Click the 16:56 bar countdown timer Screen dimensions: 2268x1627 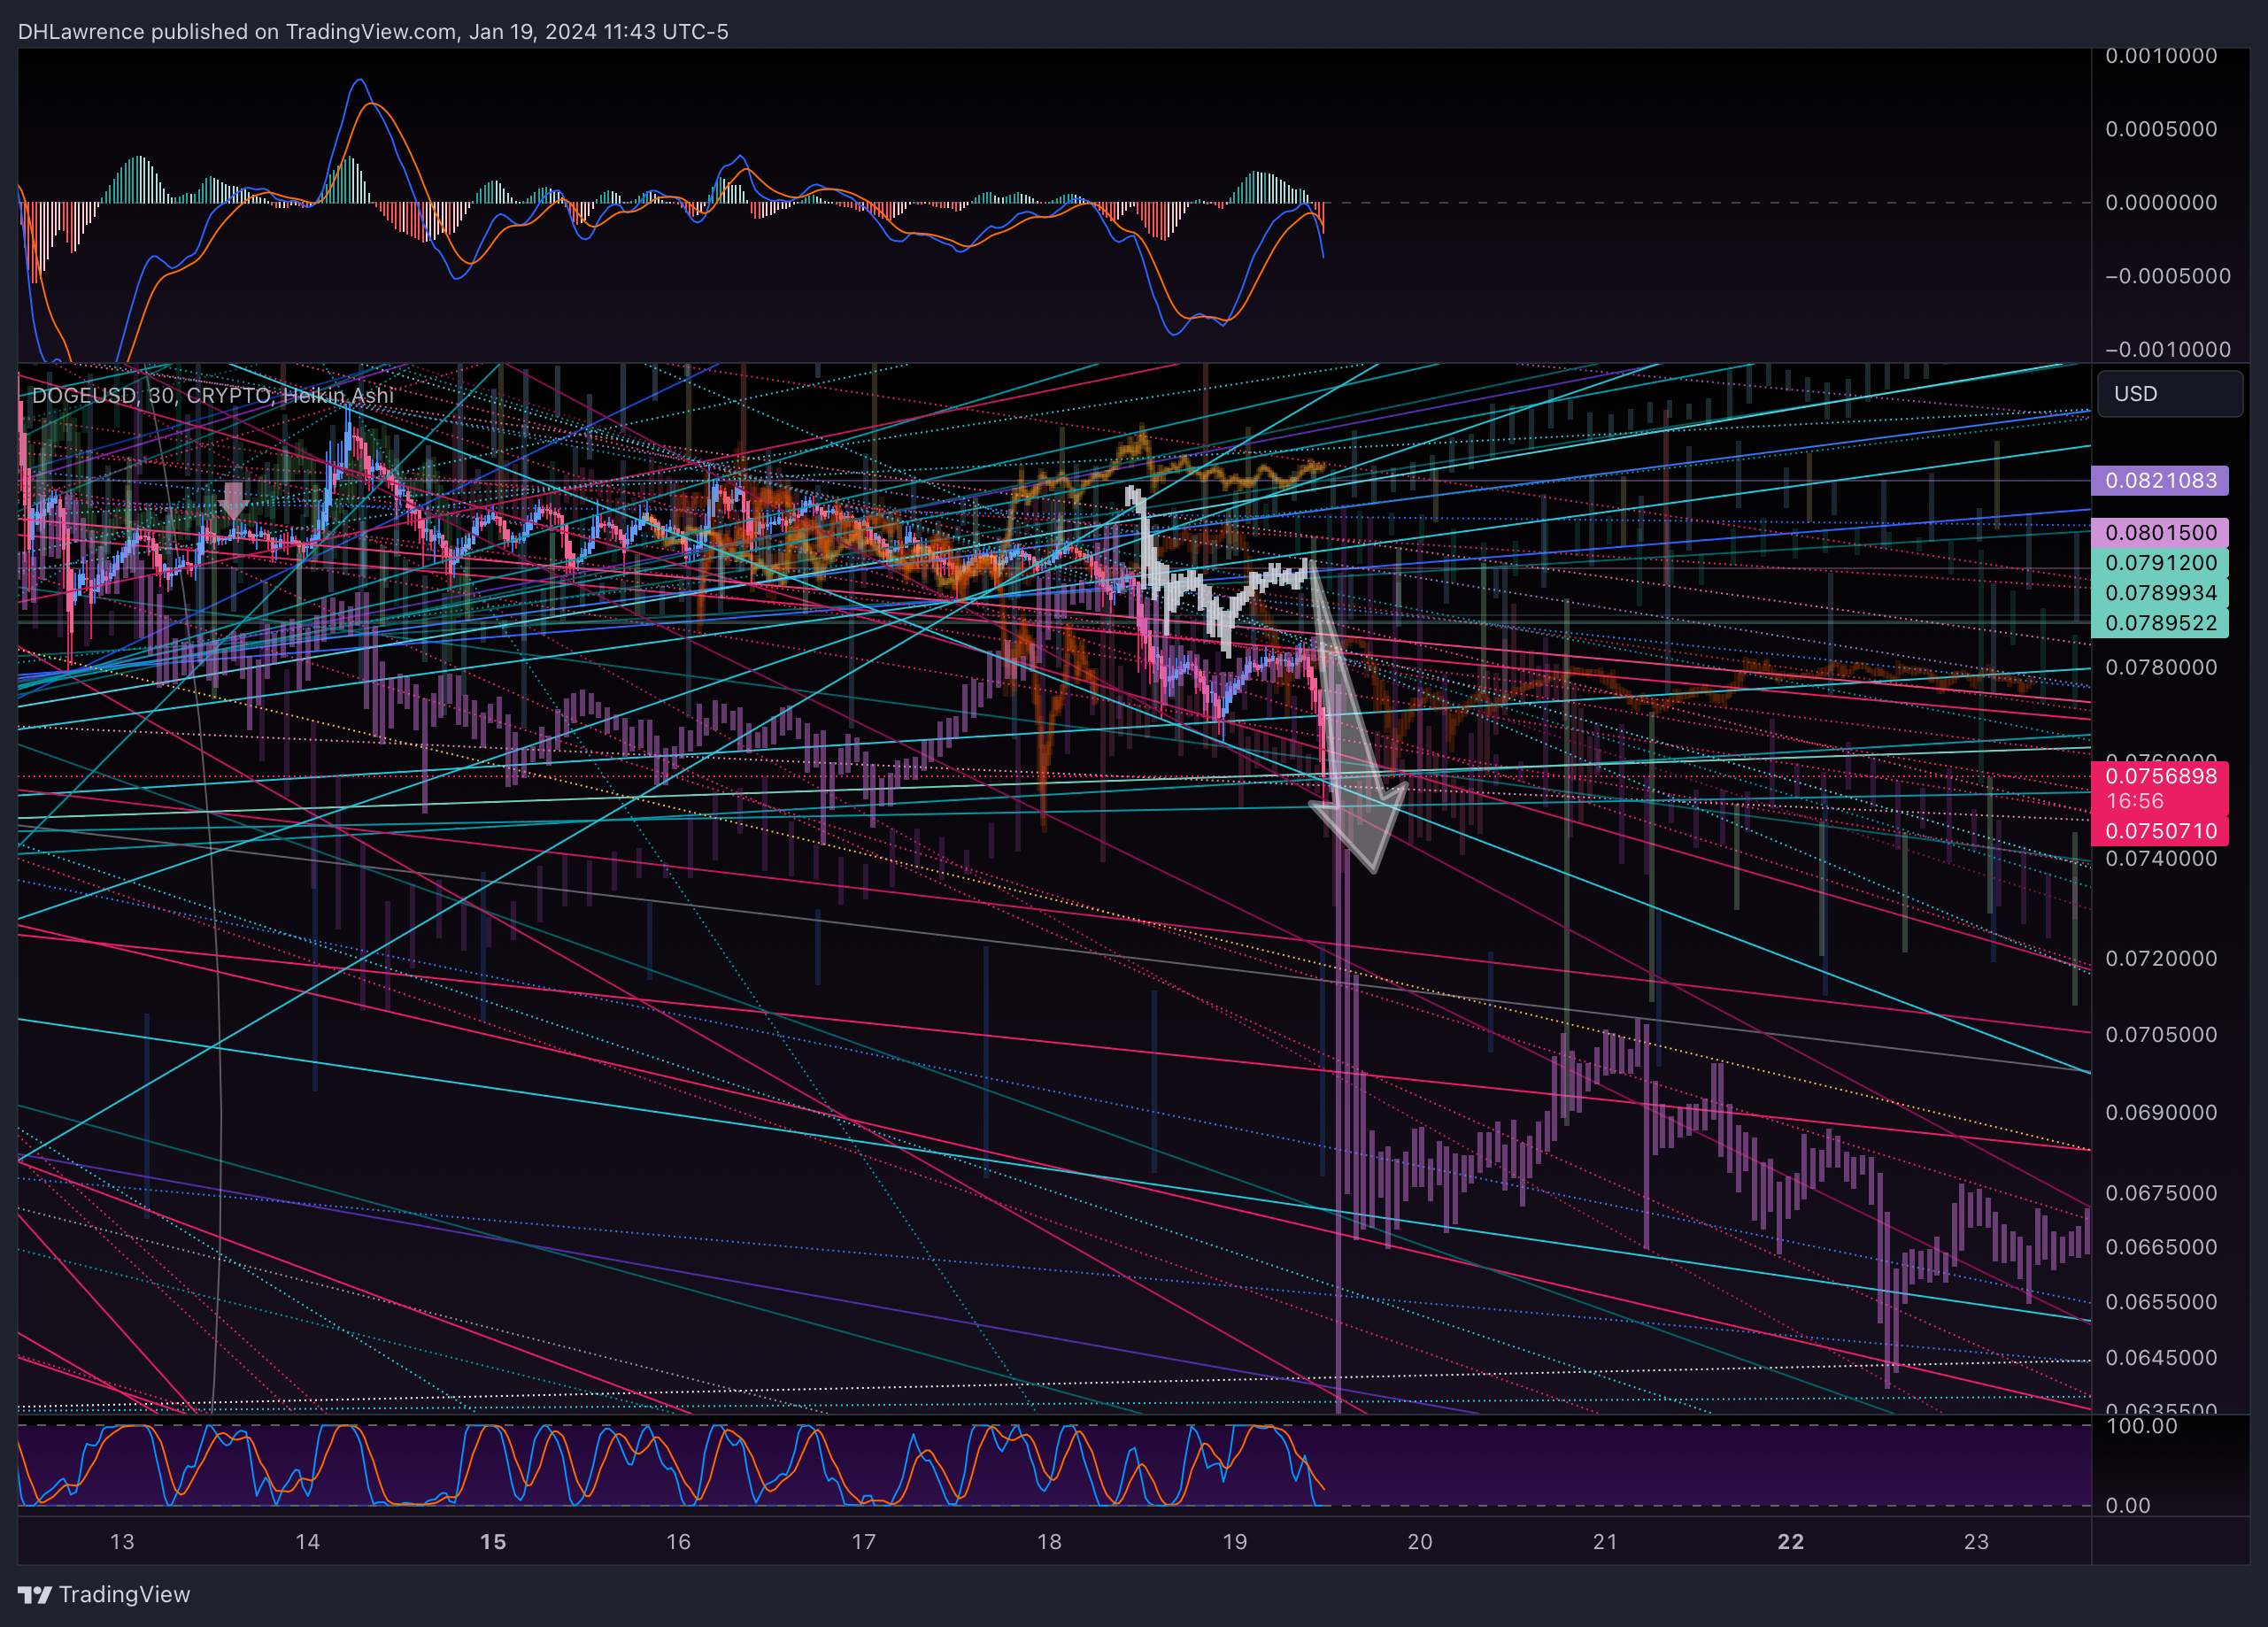(x=2135, y=801)
